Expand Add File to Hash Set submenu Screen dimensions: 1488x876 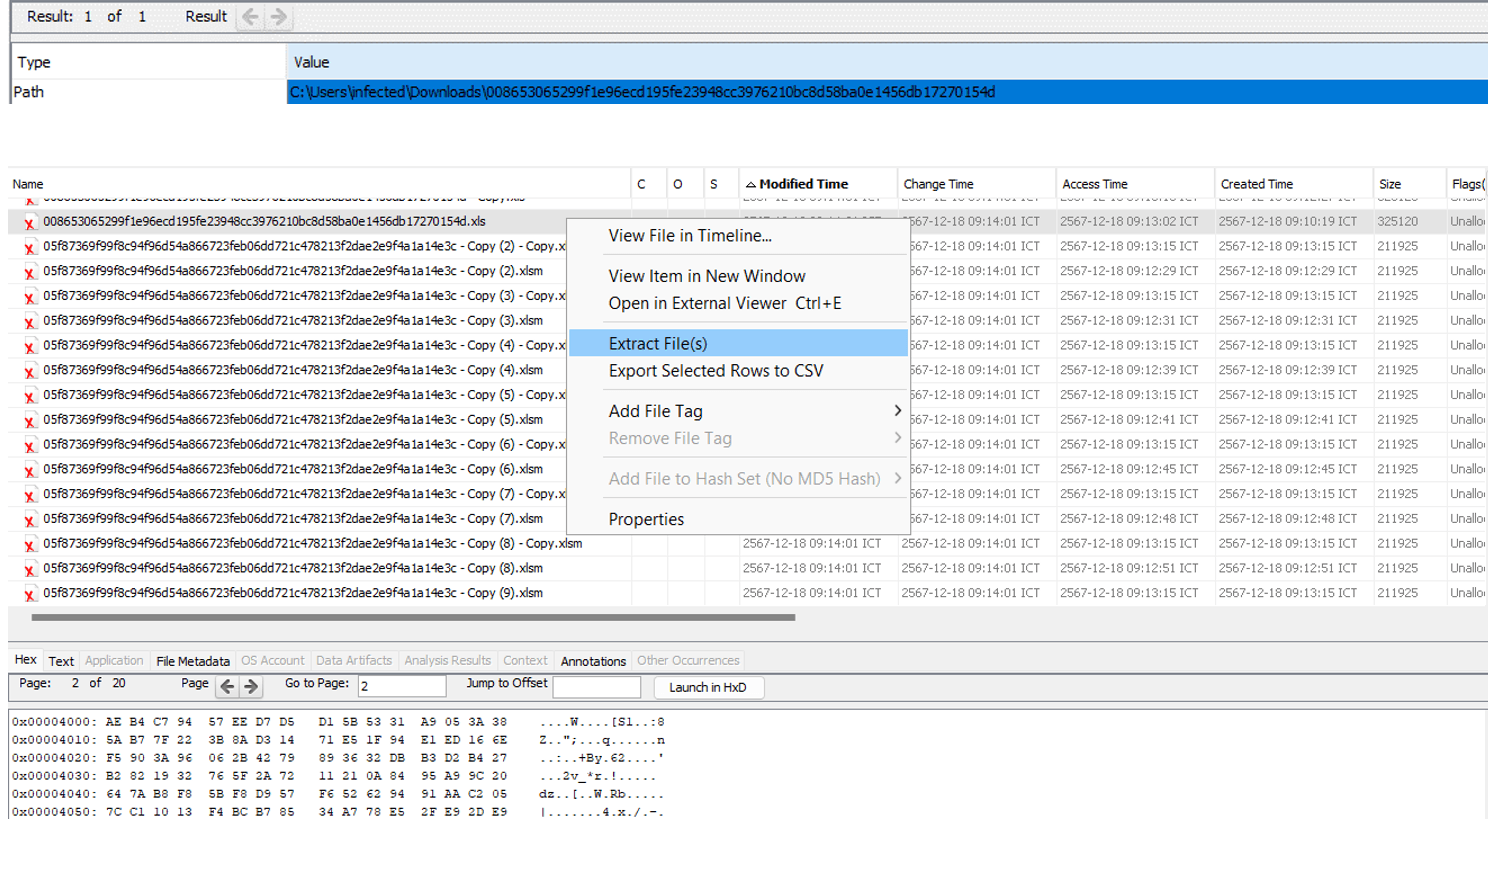[x=897, y=479]
